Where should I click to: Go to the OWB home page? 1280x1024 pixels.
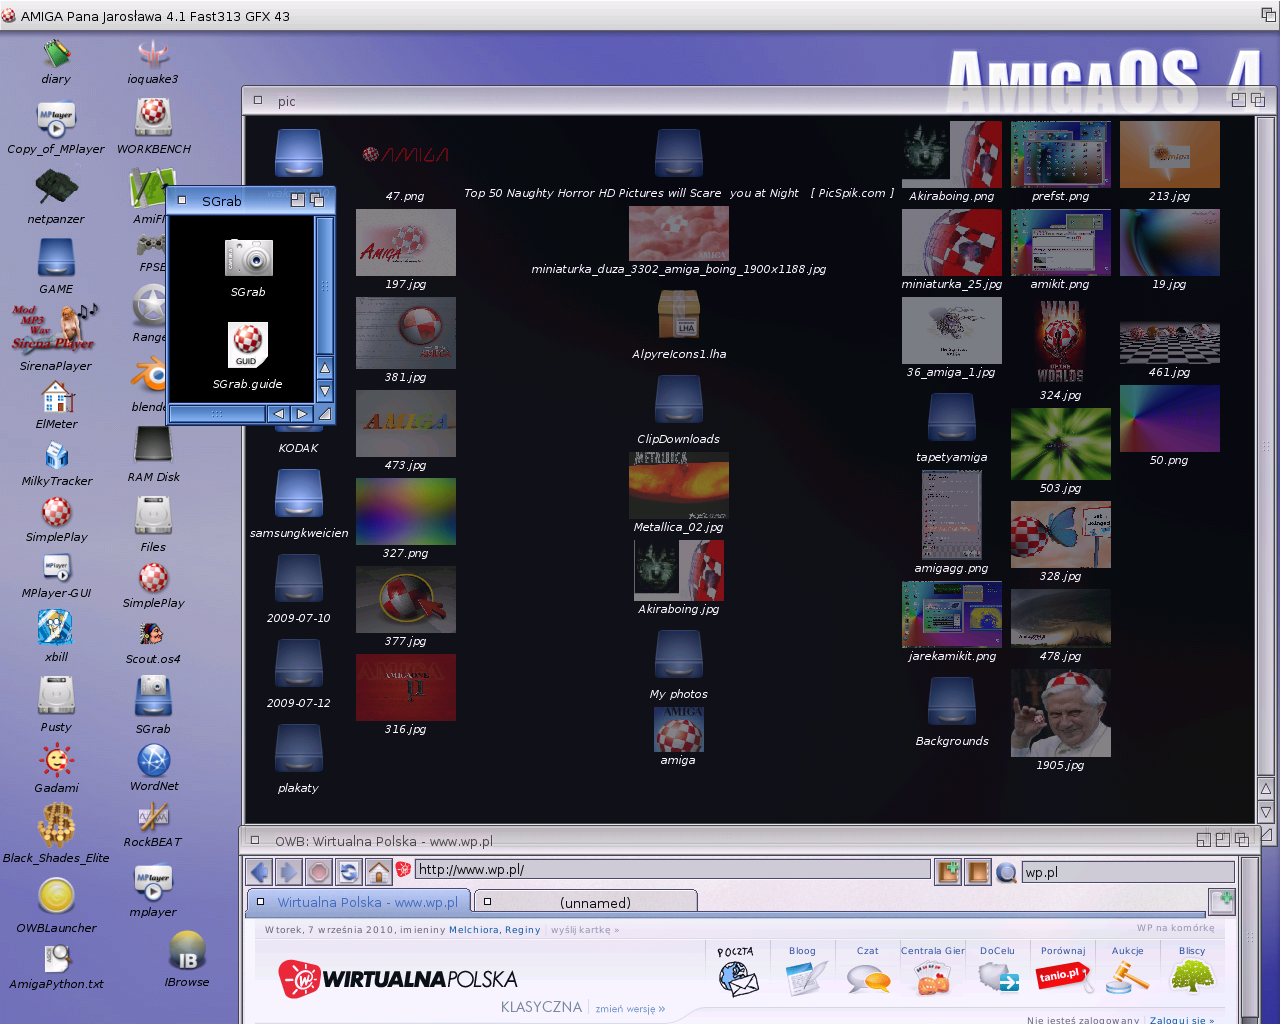[379, 872]
